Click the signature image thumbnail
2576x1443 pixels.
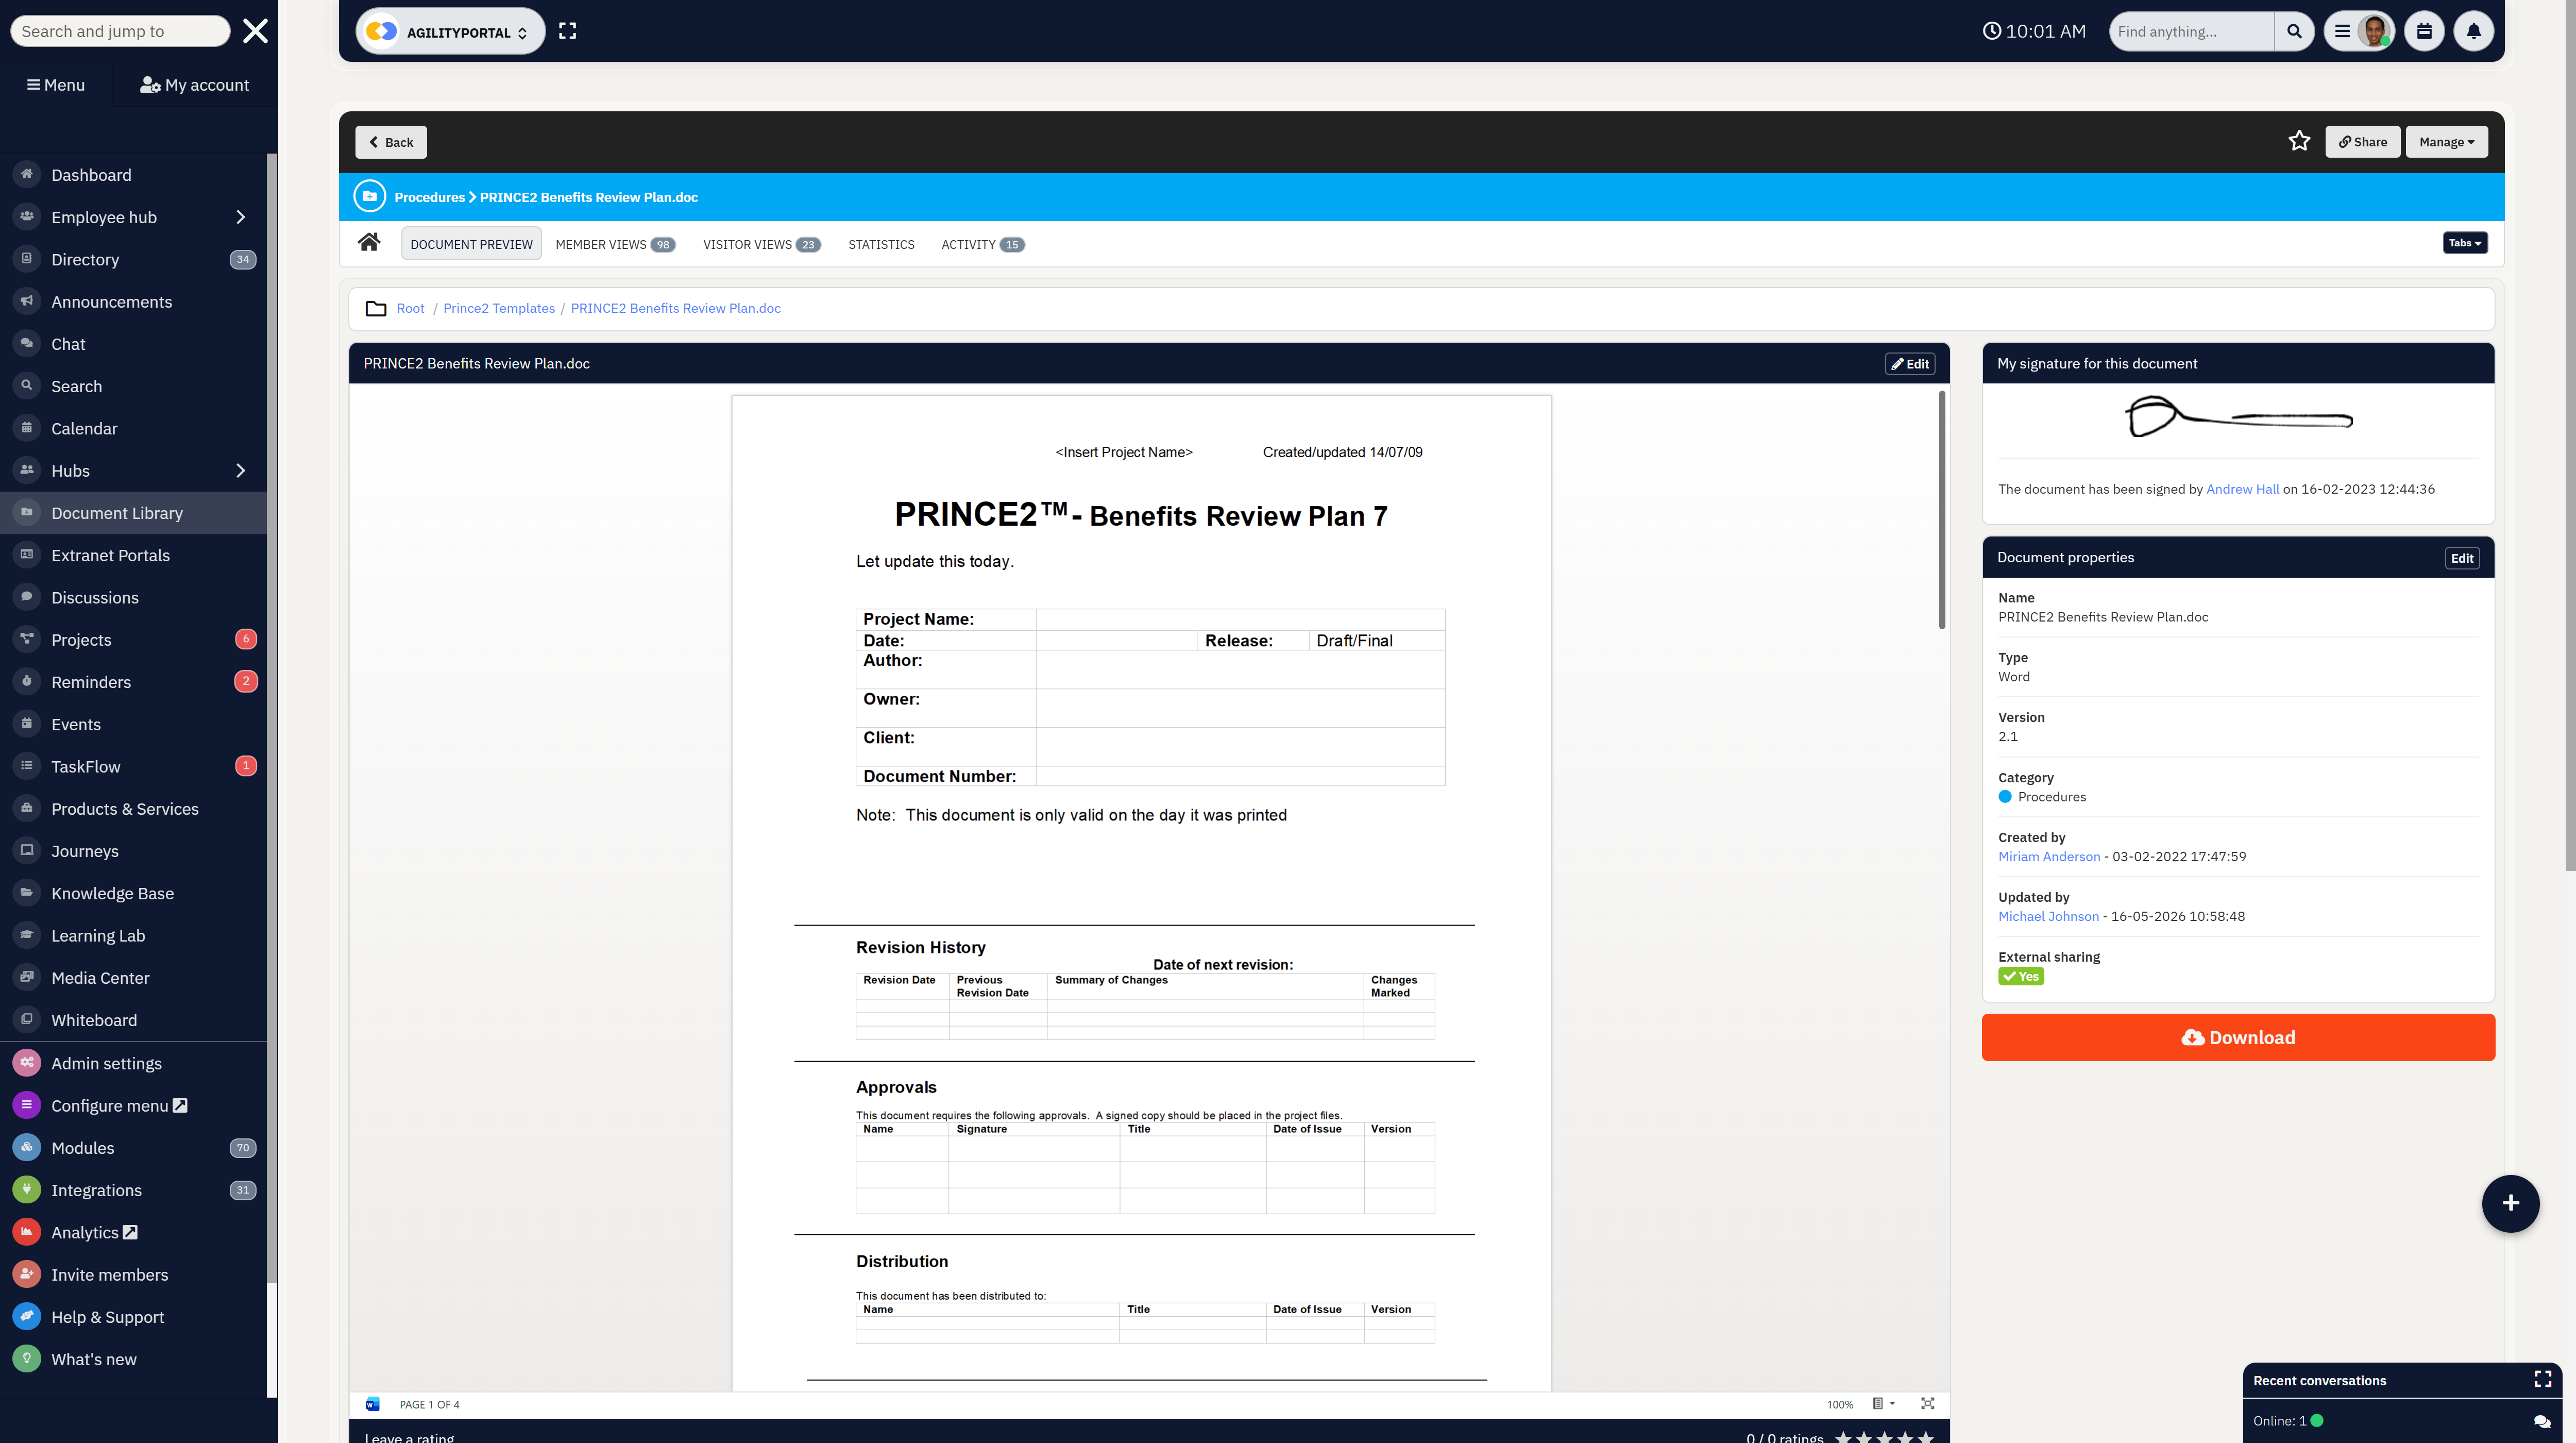pyautogui.click(x=2238, y=417)
